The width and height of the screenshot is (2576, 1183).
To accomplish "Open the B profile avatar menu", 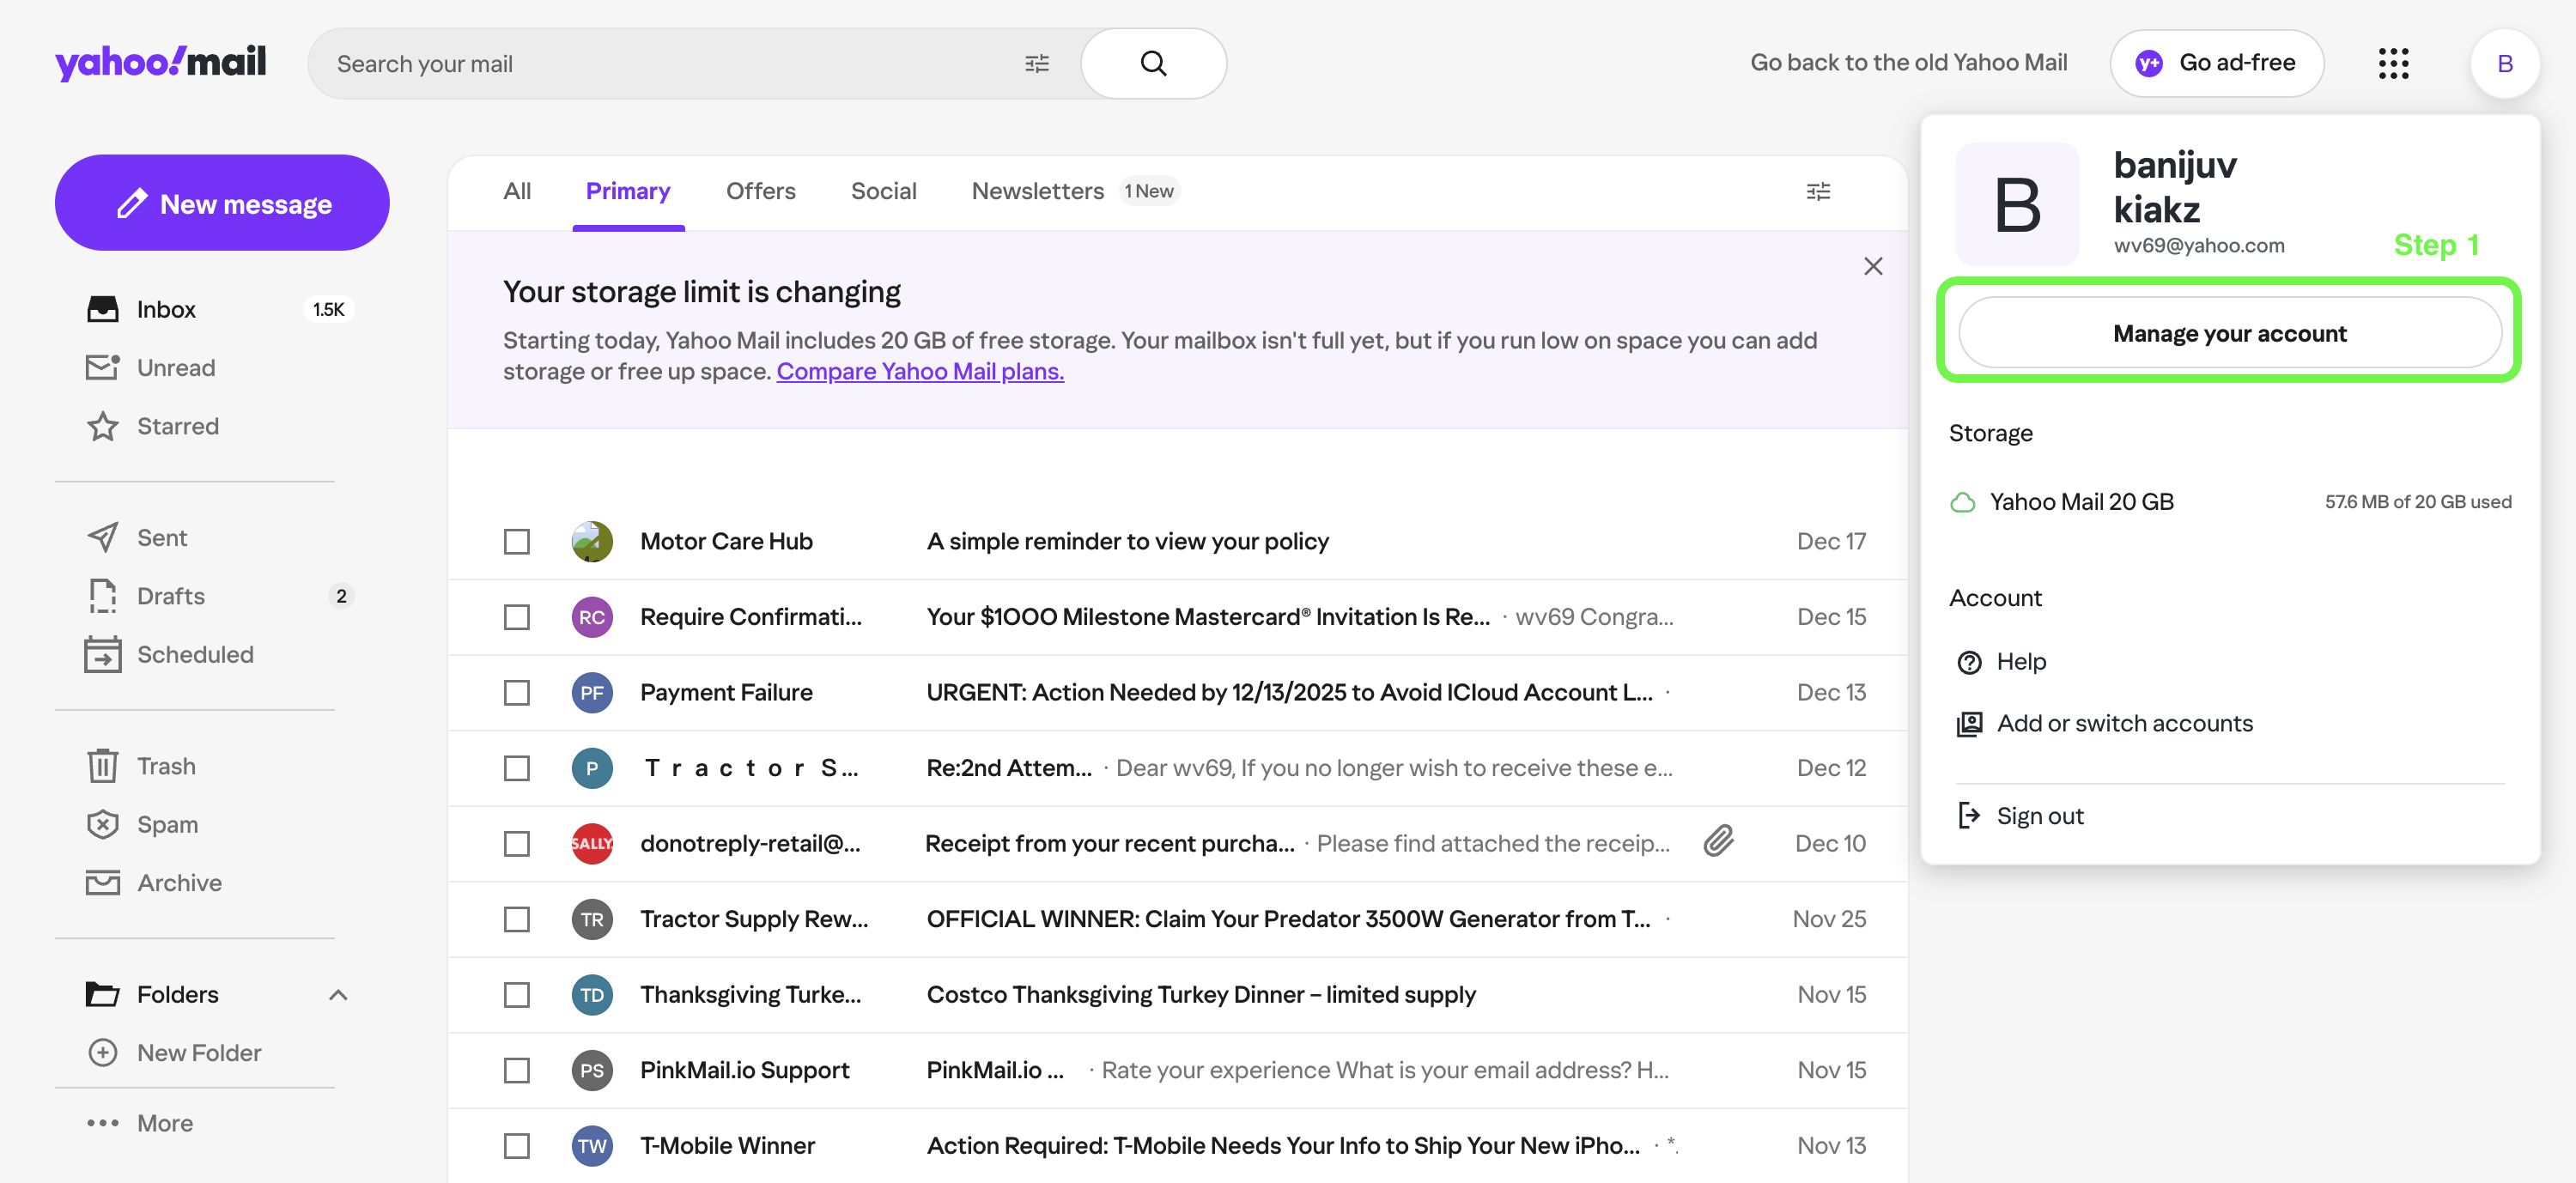I will pos(2504,63).
